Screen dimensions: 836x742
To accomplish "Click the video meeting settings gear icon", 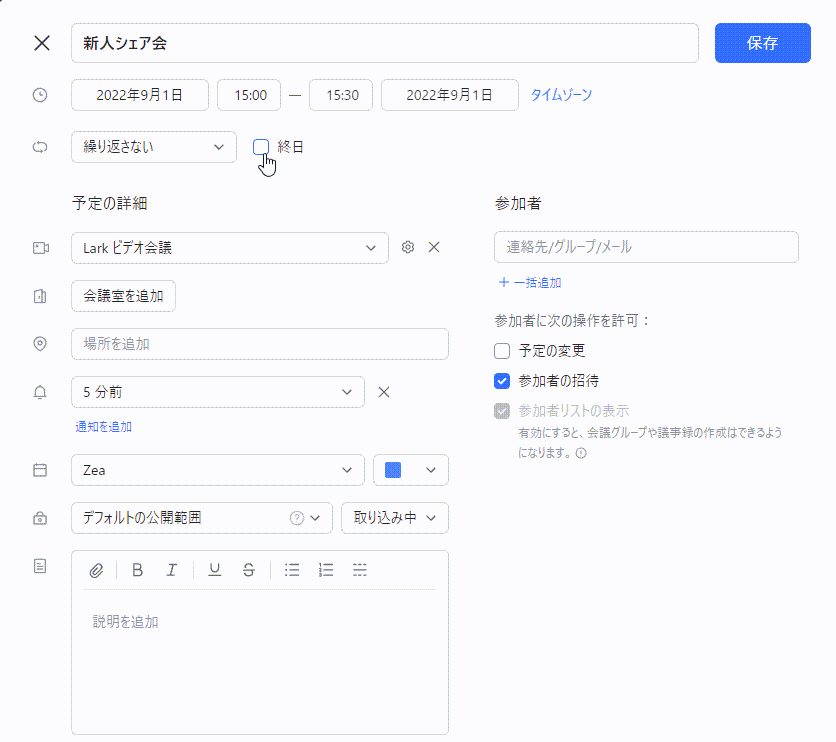I will [x=408, y=247].
